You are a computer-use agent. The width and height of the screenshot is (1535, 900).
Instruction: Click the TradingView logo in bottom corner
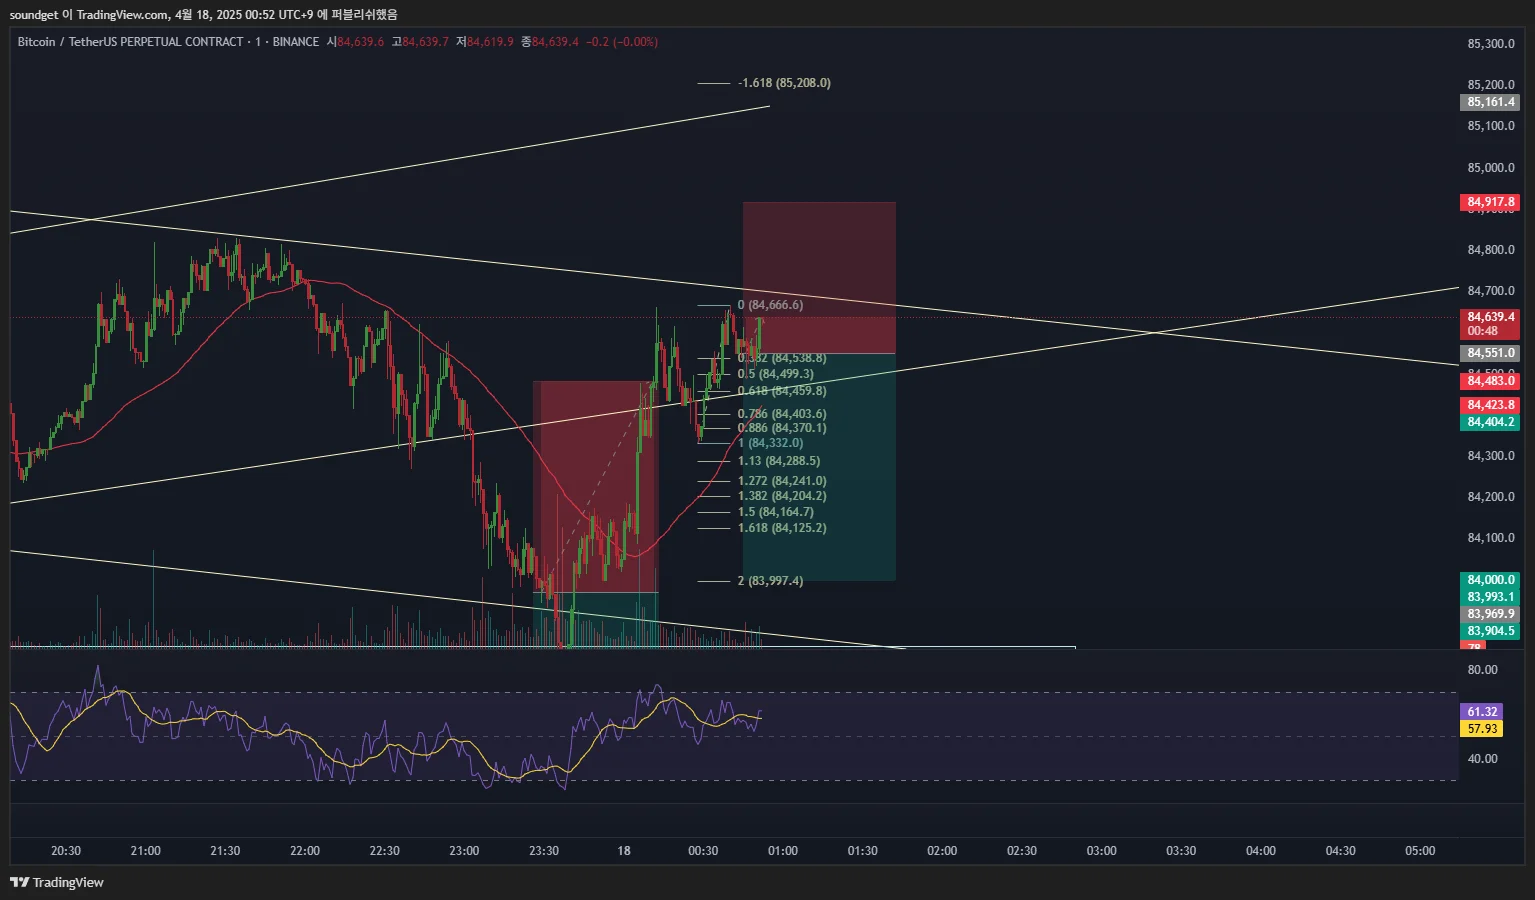point(57,882)
